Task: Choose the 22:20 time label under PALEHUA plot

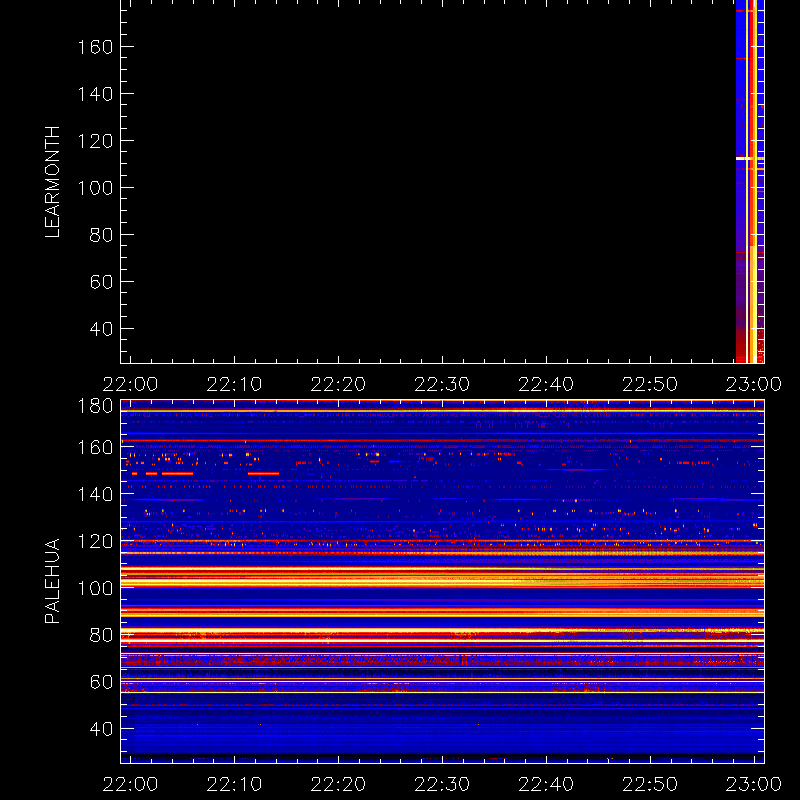Action: [338, 784]
